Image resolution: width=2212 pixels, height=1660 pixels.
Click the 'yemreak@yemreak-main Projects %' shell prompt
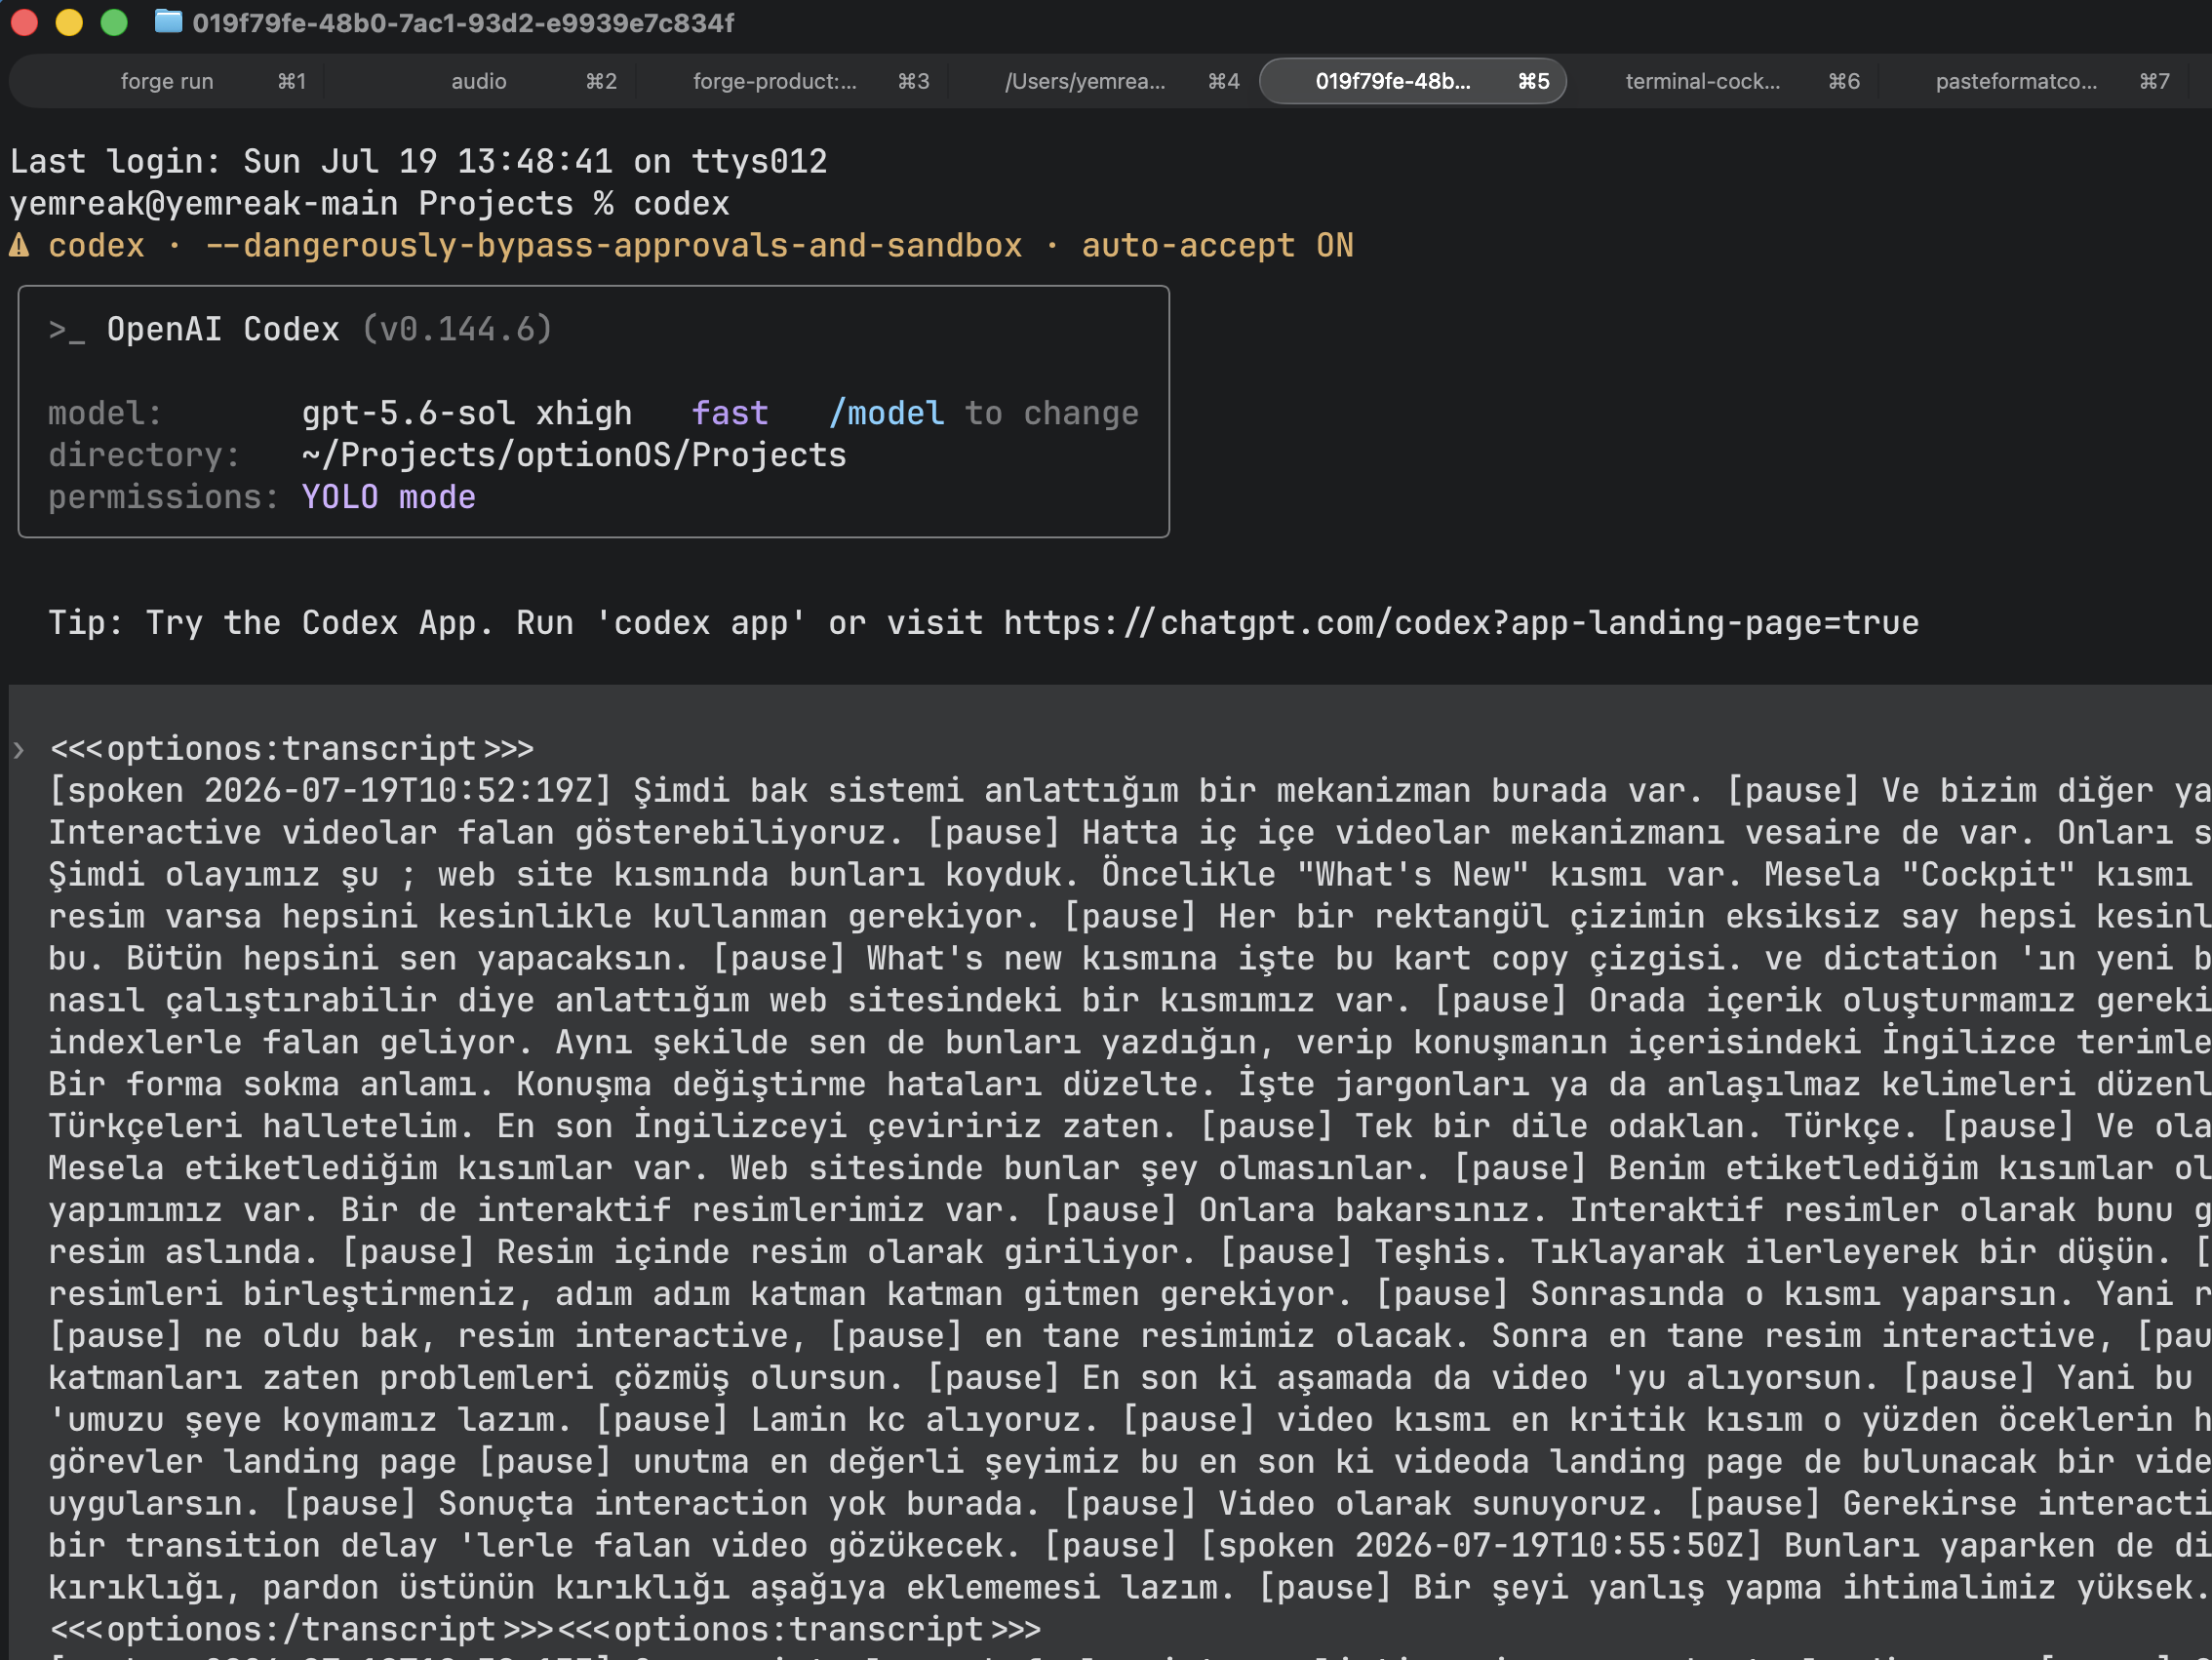pyautogui.click(x=311, y=203)
